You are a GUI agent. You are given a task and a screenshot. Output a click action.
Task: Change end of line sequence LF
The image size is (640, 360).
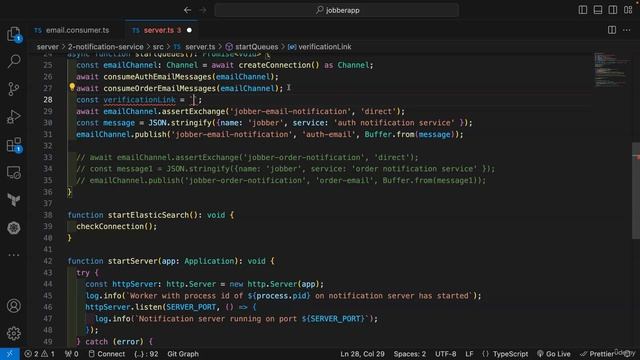pos(469,354)
